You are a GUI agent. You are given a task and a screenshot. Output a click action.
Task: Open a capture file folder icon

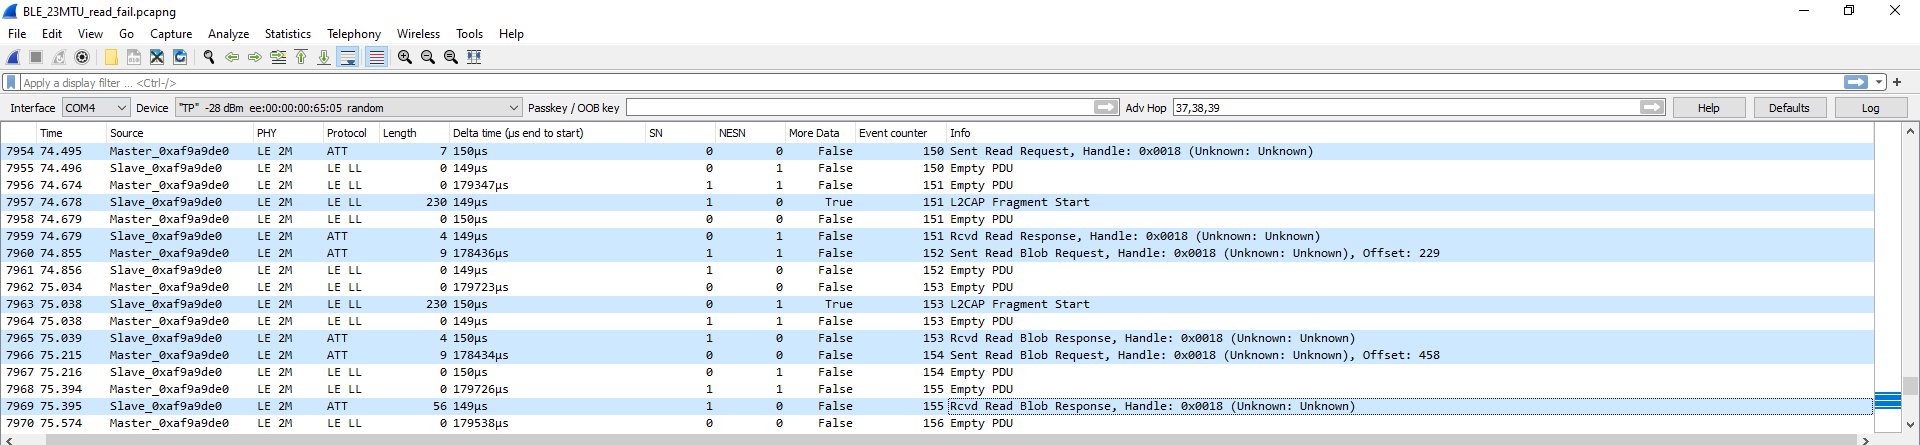coord(111,57)
